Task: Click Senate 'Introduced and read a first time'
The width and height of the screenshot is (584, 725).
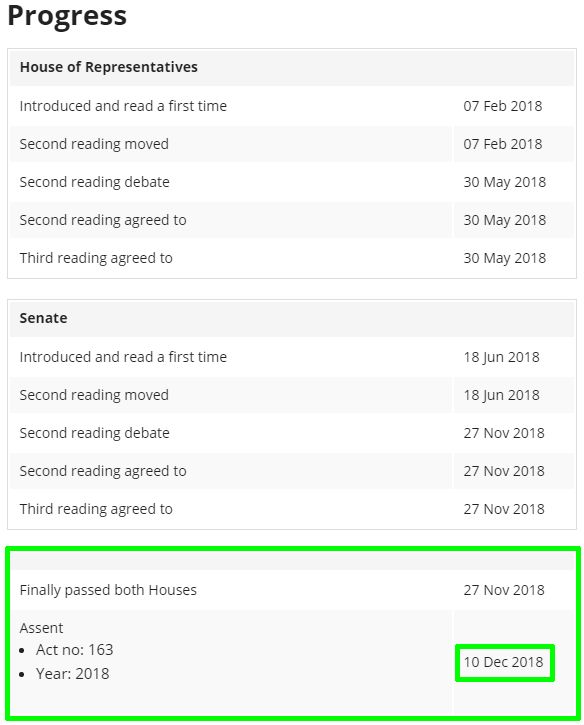Action: 123,357
